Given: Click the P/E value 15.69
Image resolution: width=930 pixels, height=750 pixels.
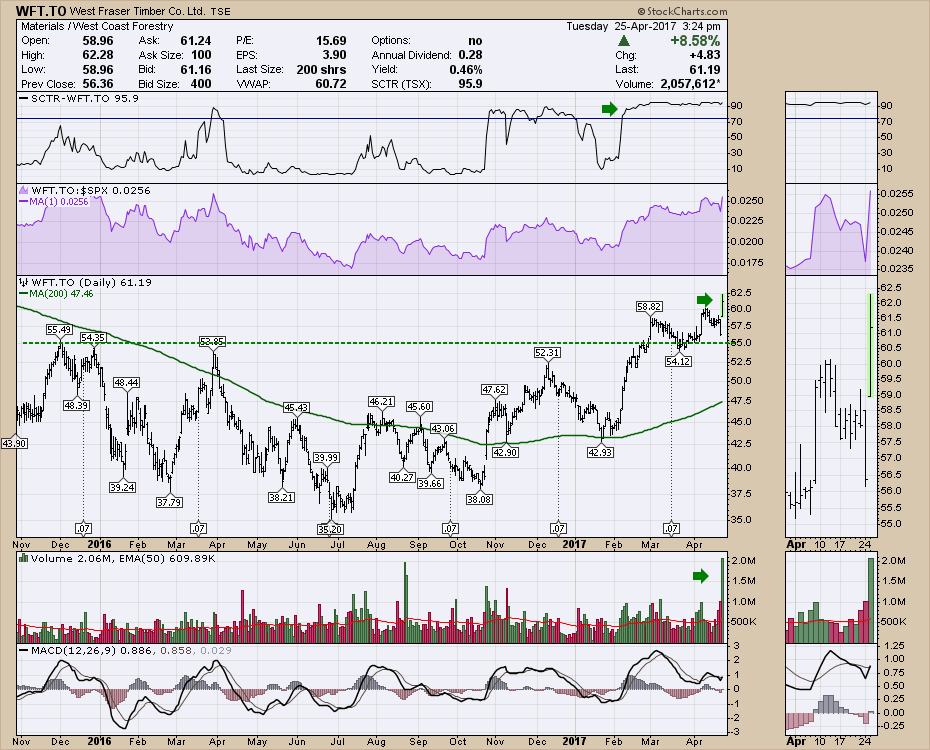Looking at the screenshot, I should pos(331,41).
